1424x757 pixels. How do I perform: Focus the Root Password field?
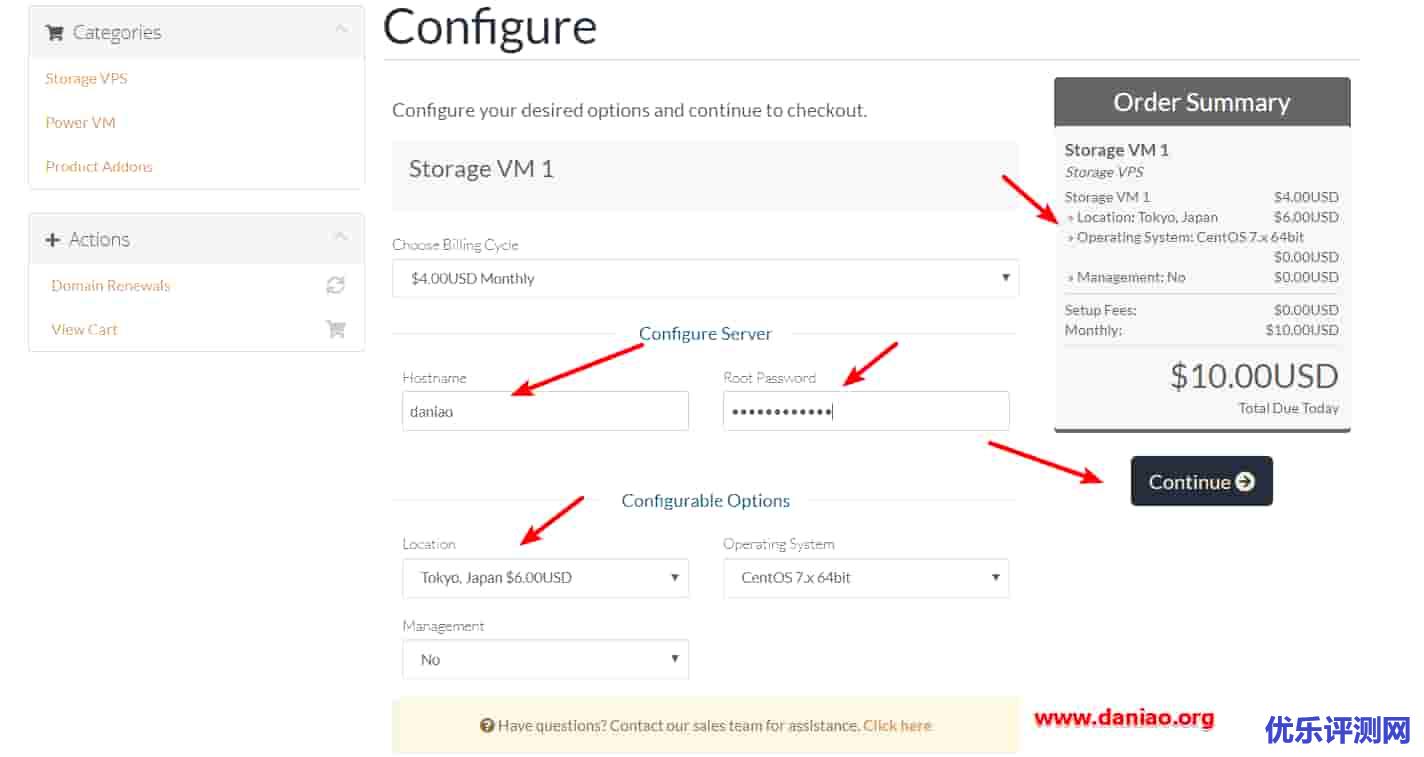(x=866, y=411)
